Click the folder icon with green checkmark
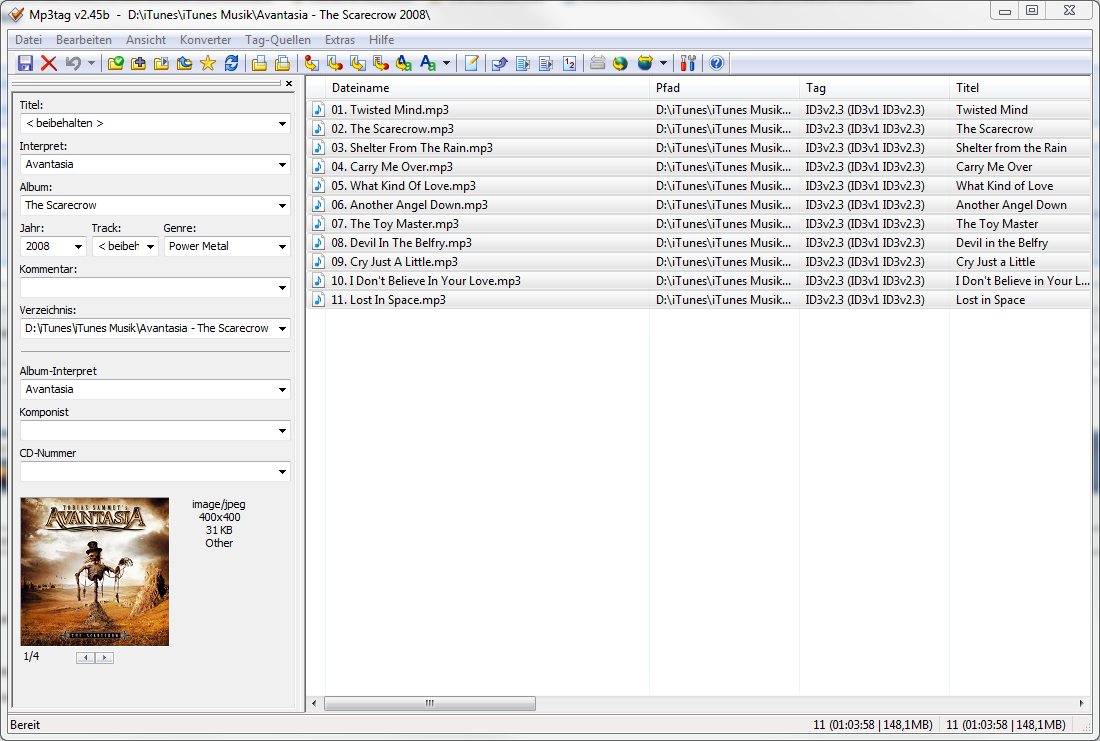The height and width of the screenshot is (741, 1100). (x=116, y=63)
